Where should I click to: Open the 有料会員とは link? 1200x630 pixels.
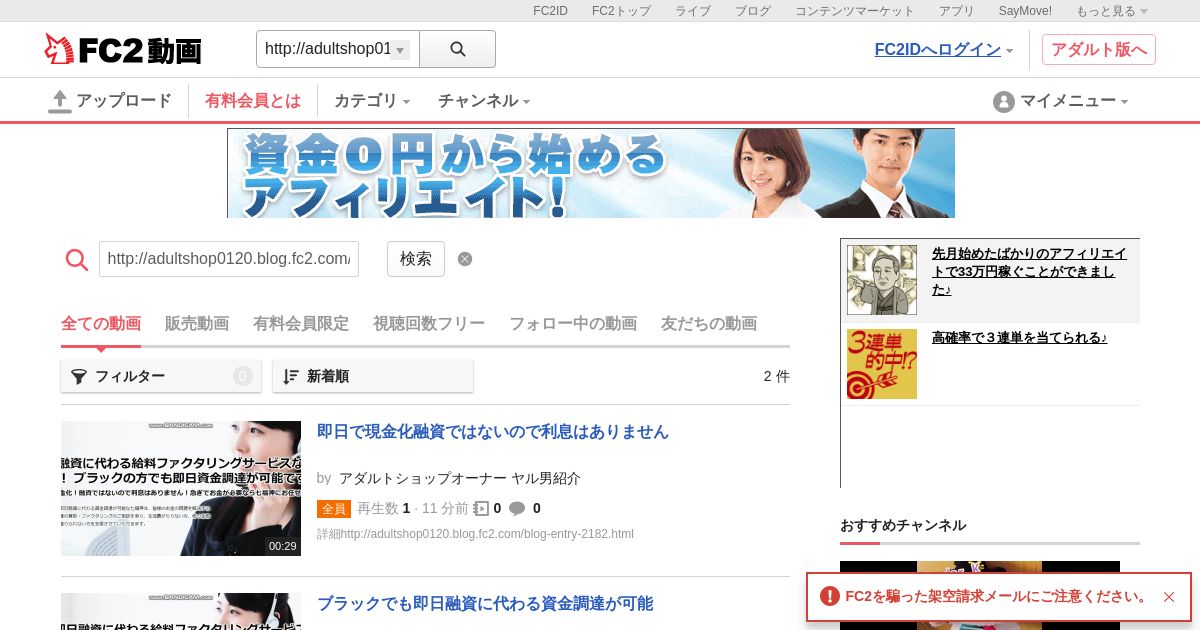(x=253, y=101)
